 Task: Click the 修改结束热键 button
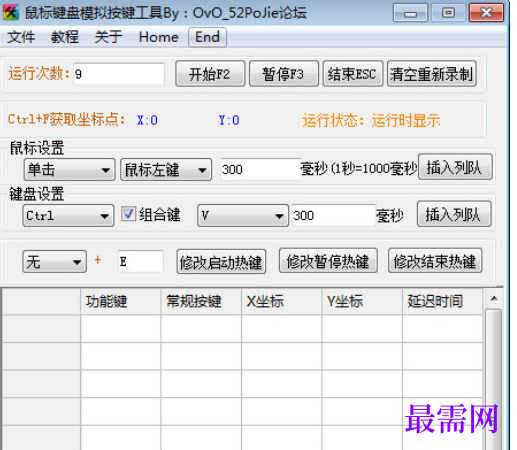coord(435,261)
